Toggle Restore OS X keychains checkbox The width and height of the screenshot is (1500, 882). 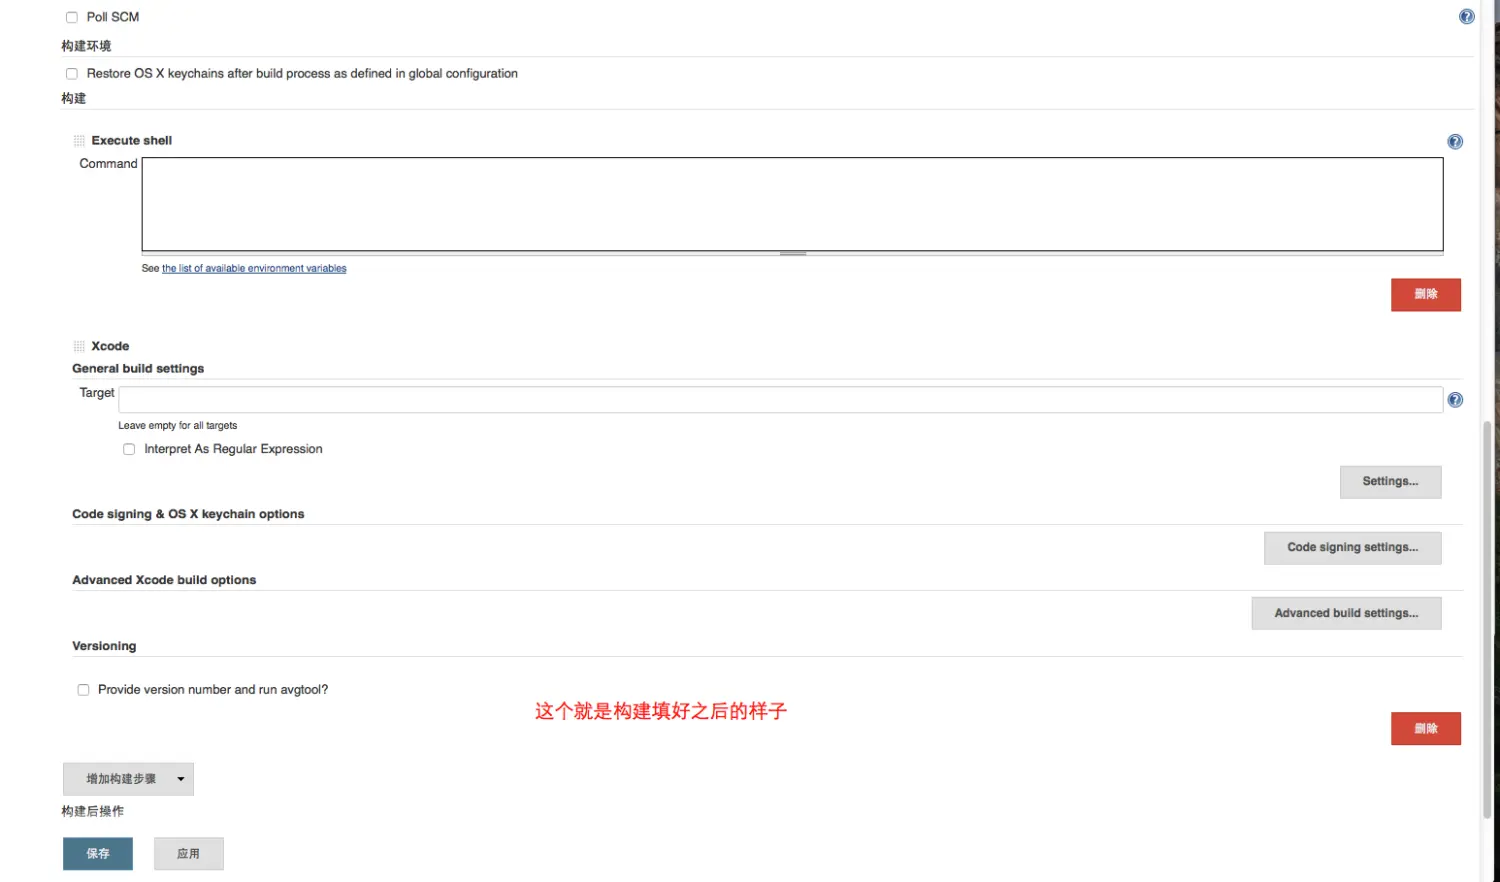tap(72, 74)
